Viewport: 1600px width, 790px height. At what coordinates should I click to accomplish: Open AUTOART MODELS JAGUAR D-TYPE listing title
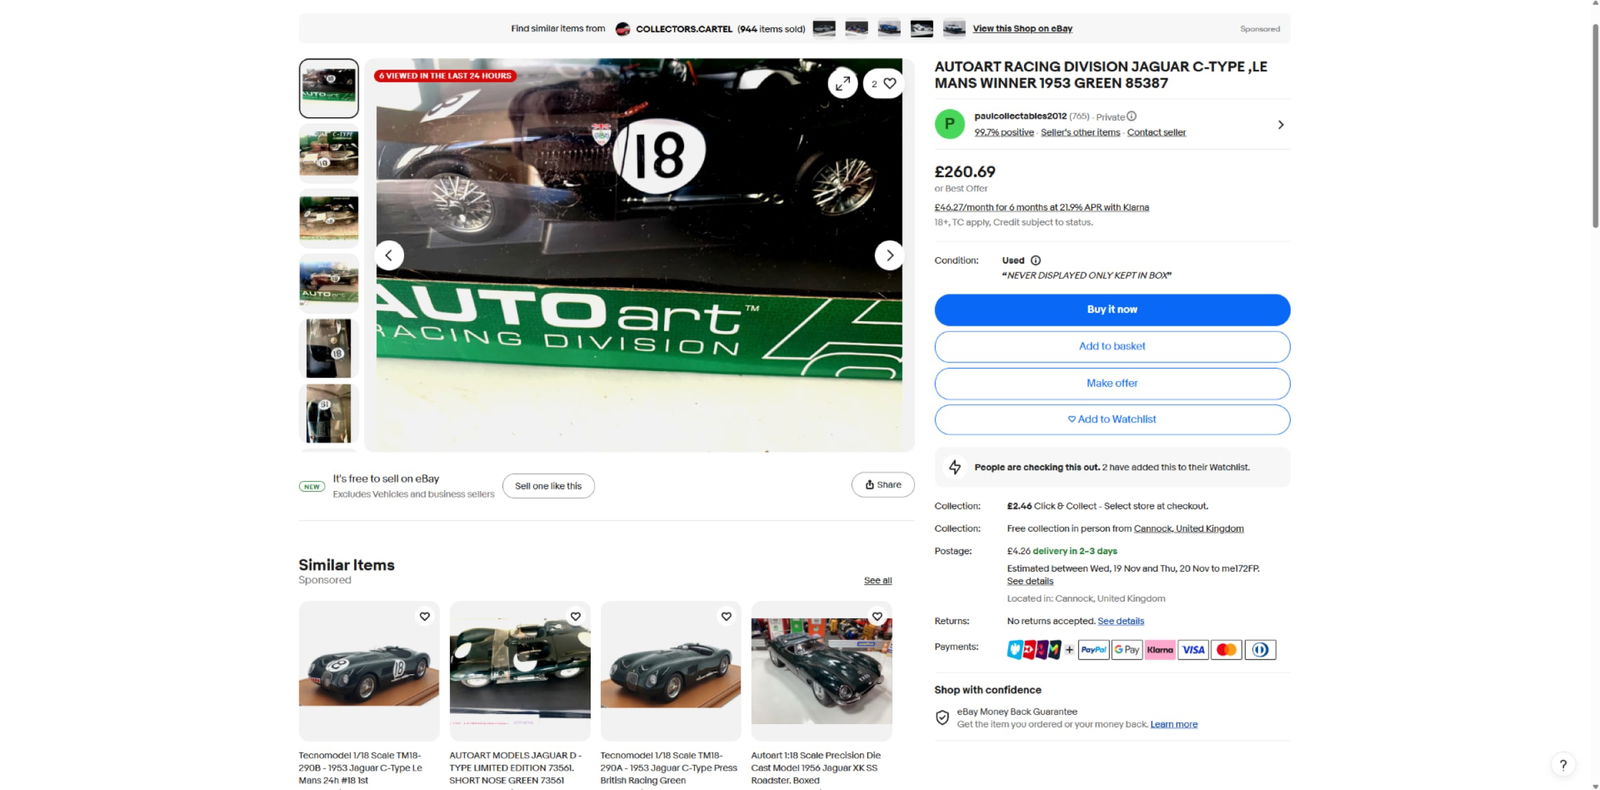pos(515,768)
